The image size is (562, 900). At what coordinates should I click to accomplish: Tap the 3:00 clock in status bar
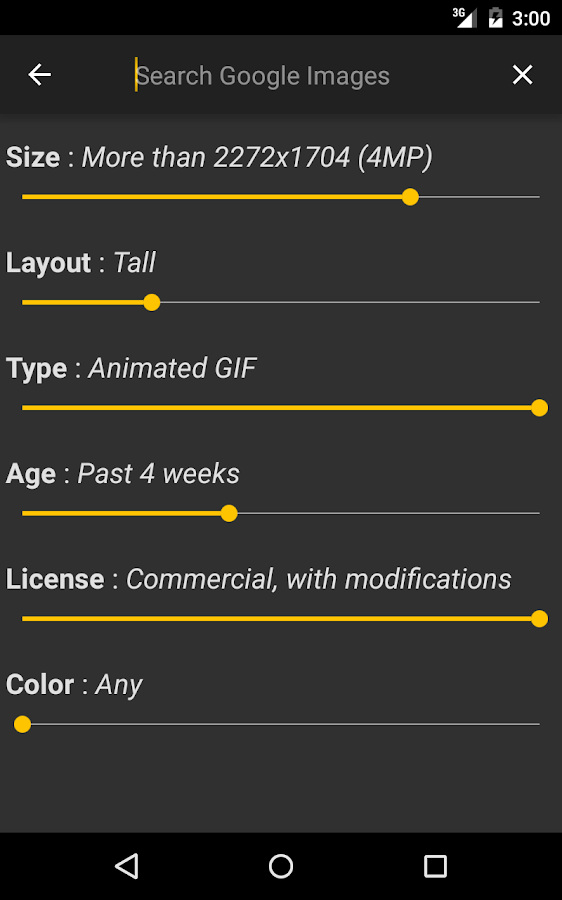(x=531, y=18)
